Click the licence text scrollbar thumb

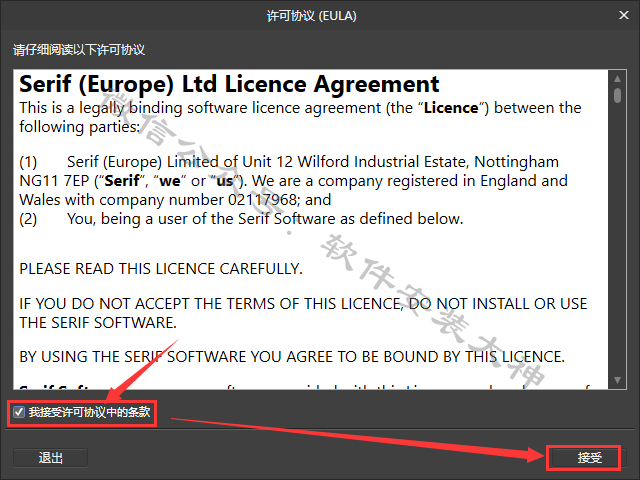click(617, 96)
